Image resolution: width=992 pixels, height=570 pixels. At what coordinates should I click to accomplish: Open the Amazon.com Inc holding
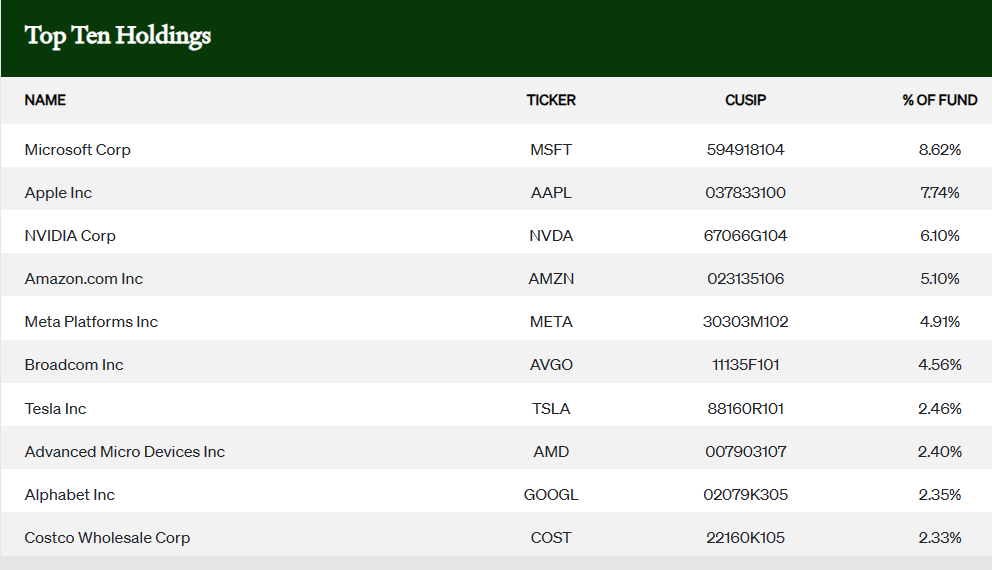pos(83,279)
